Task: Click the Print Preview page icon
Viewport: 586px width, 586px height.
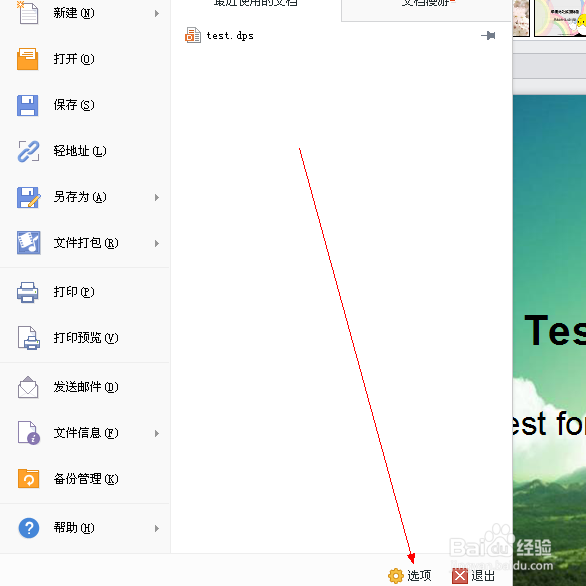Action: (28, 338)
